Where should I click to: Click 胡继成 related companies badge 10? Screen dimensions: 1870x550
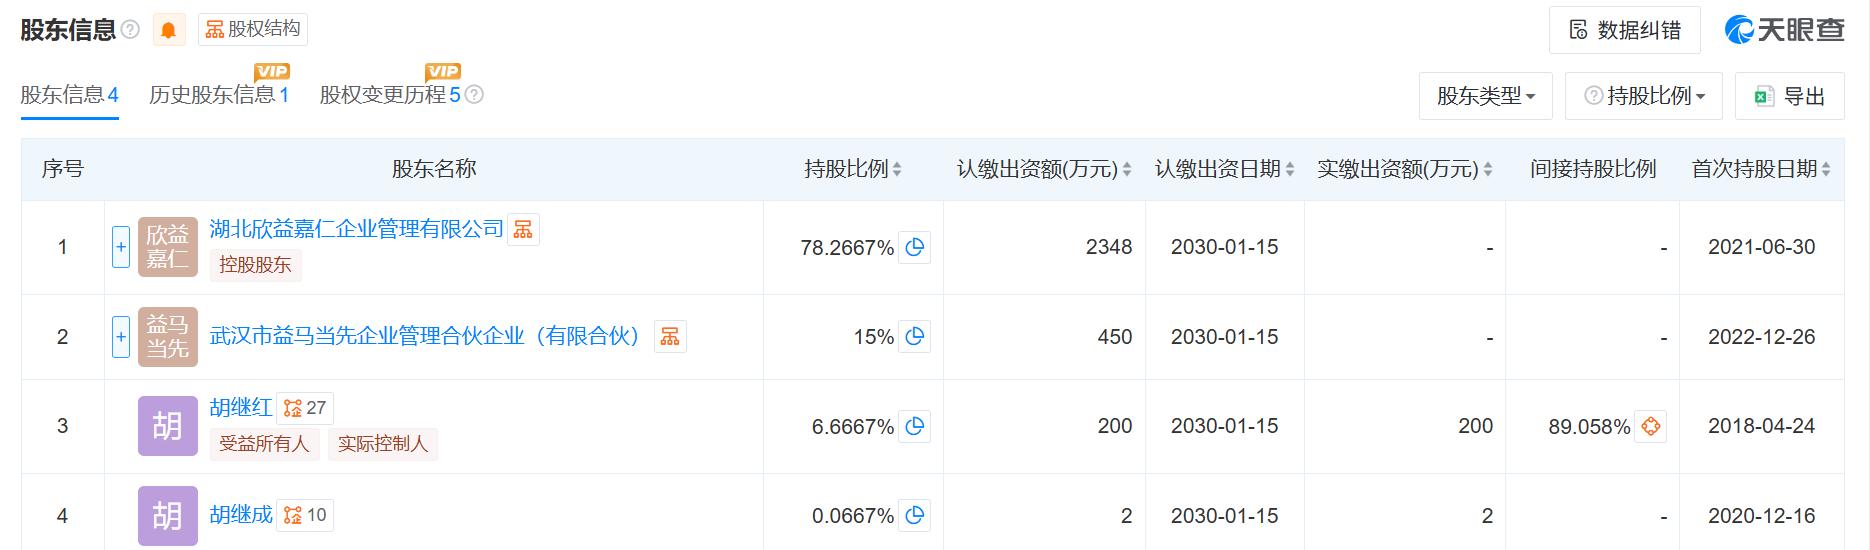pos(305,515)
